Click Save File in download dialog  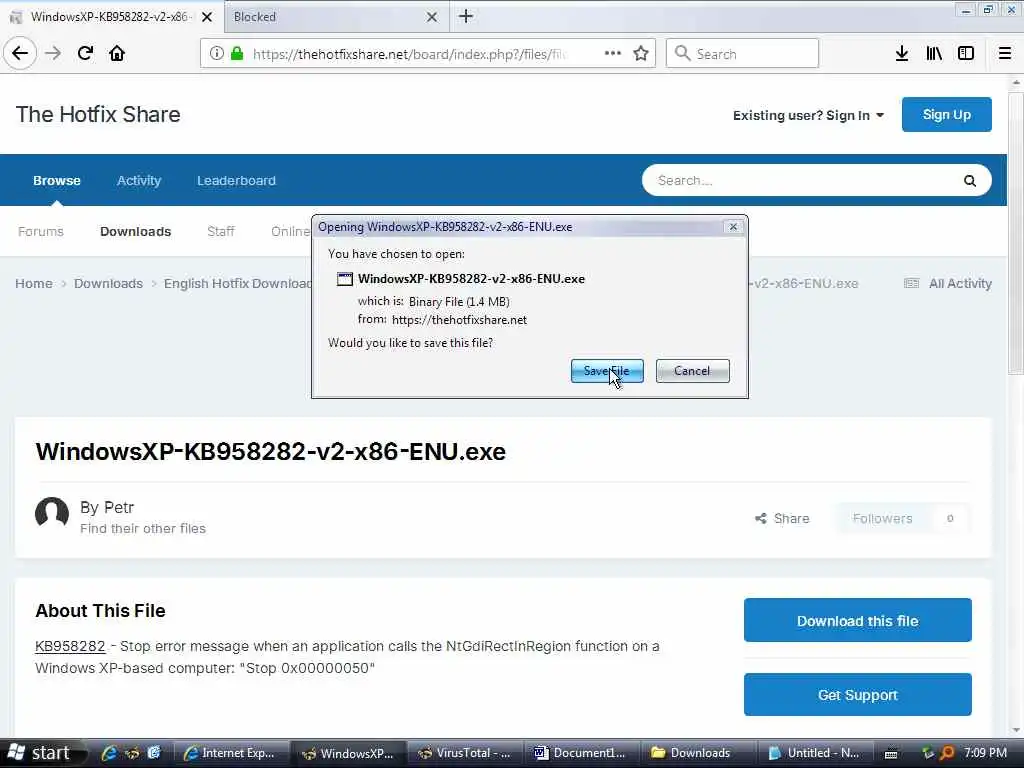pos(607,371)
